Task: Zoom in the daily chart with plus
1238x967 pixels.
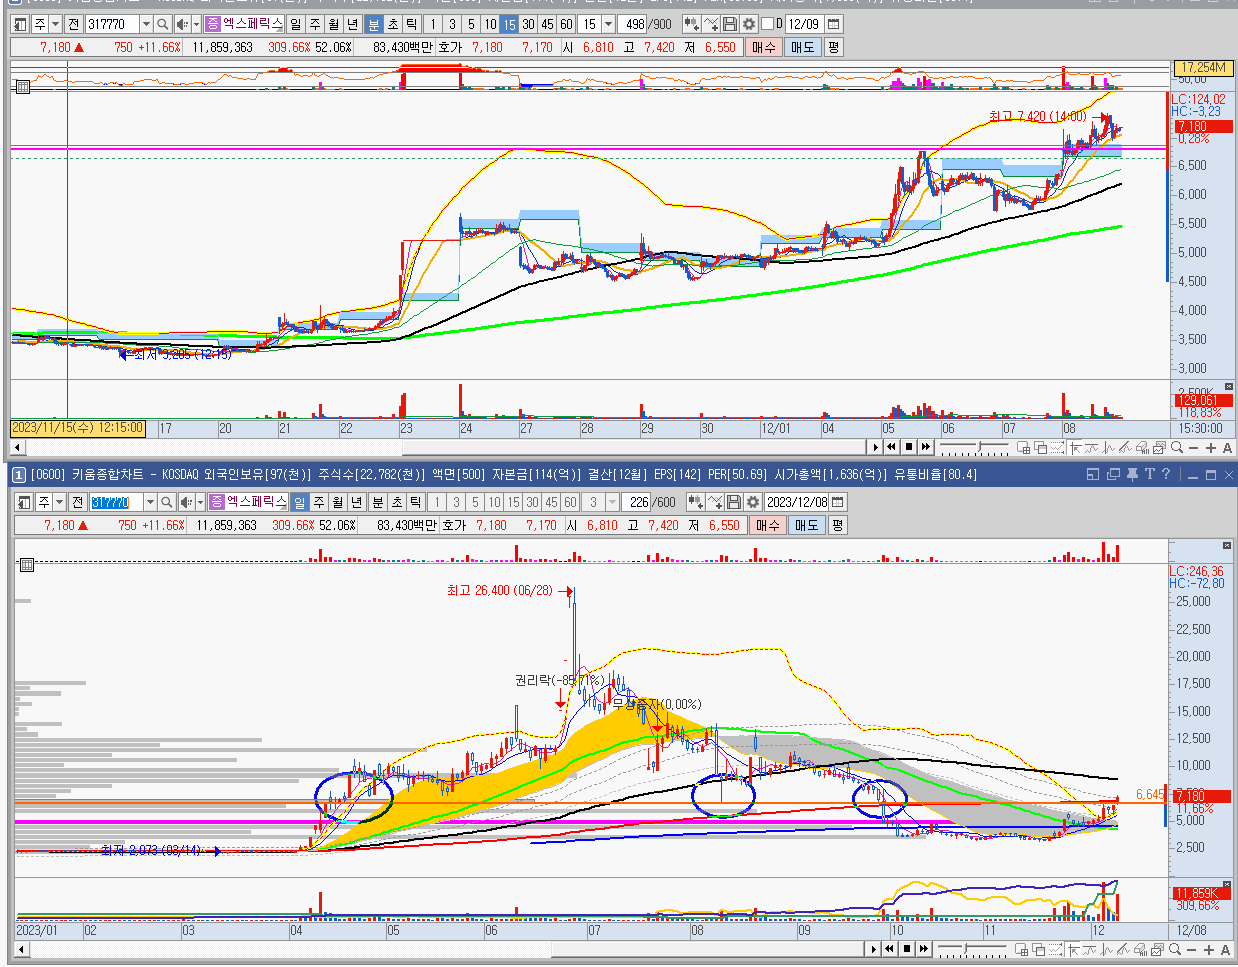Action: pyautogui.click(x=1209, y=949)
